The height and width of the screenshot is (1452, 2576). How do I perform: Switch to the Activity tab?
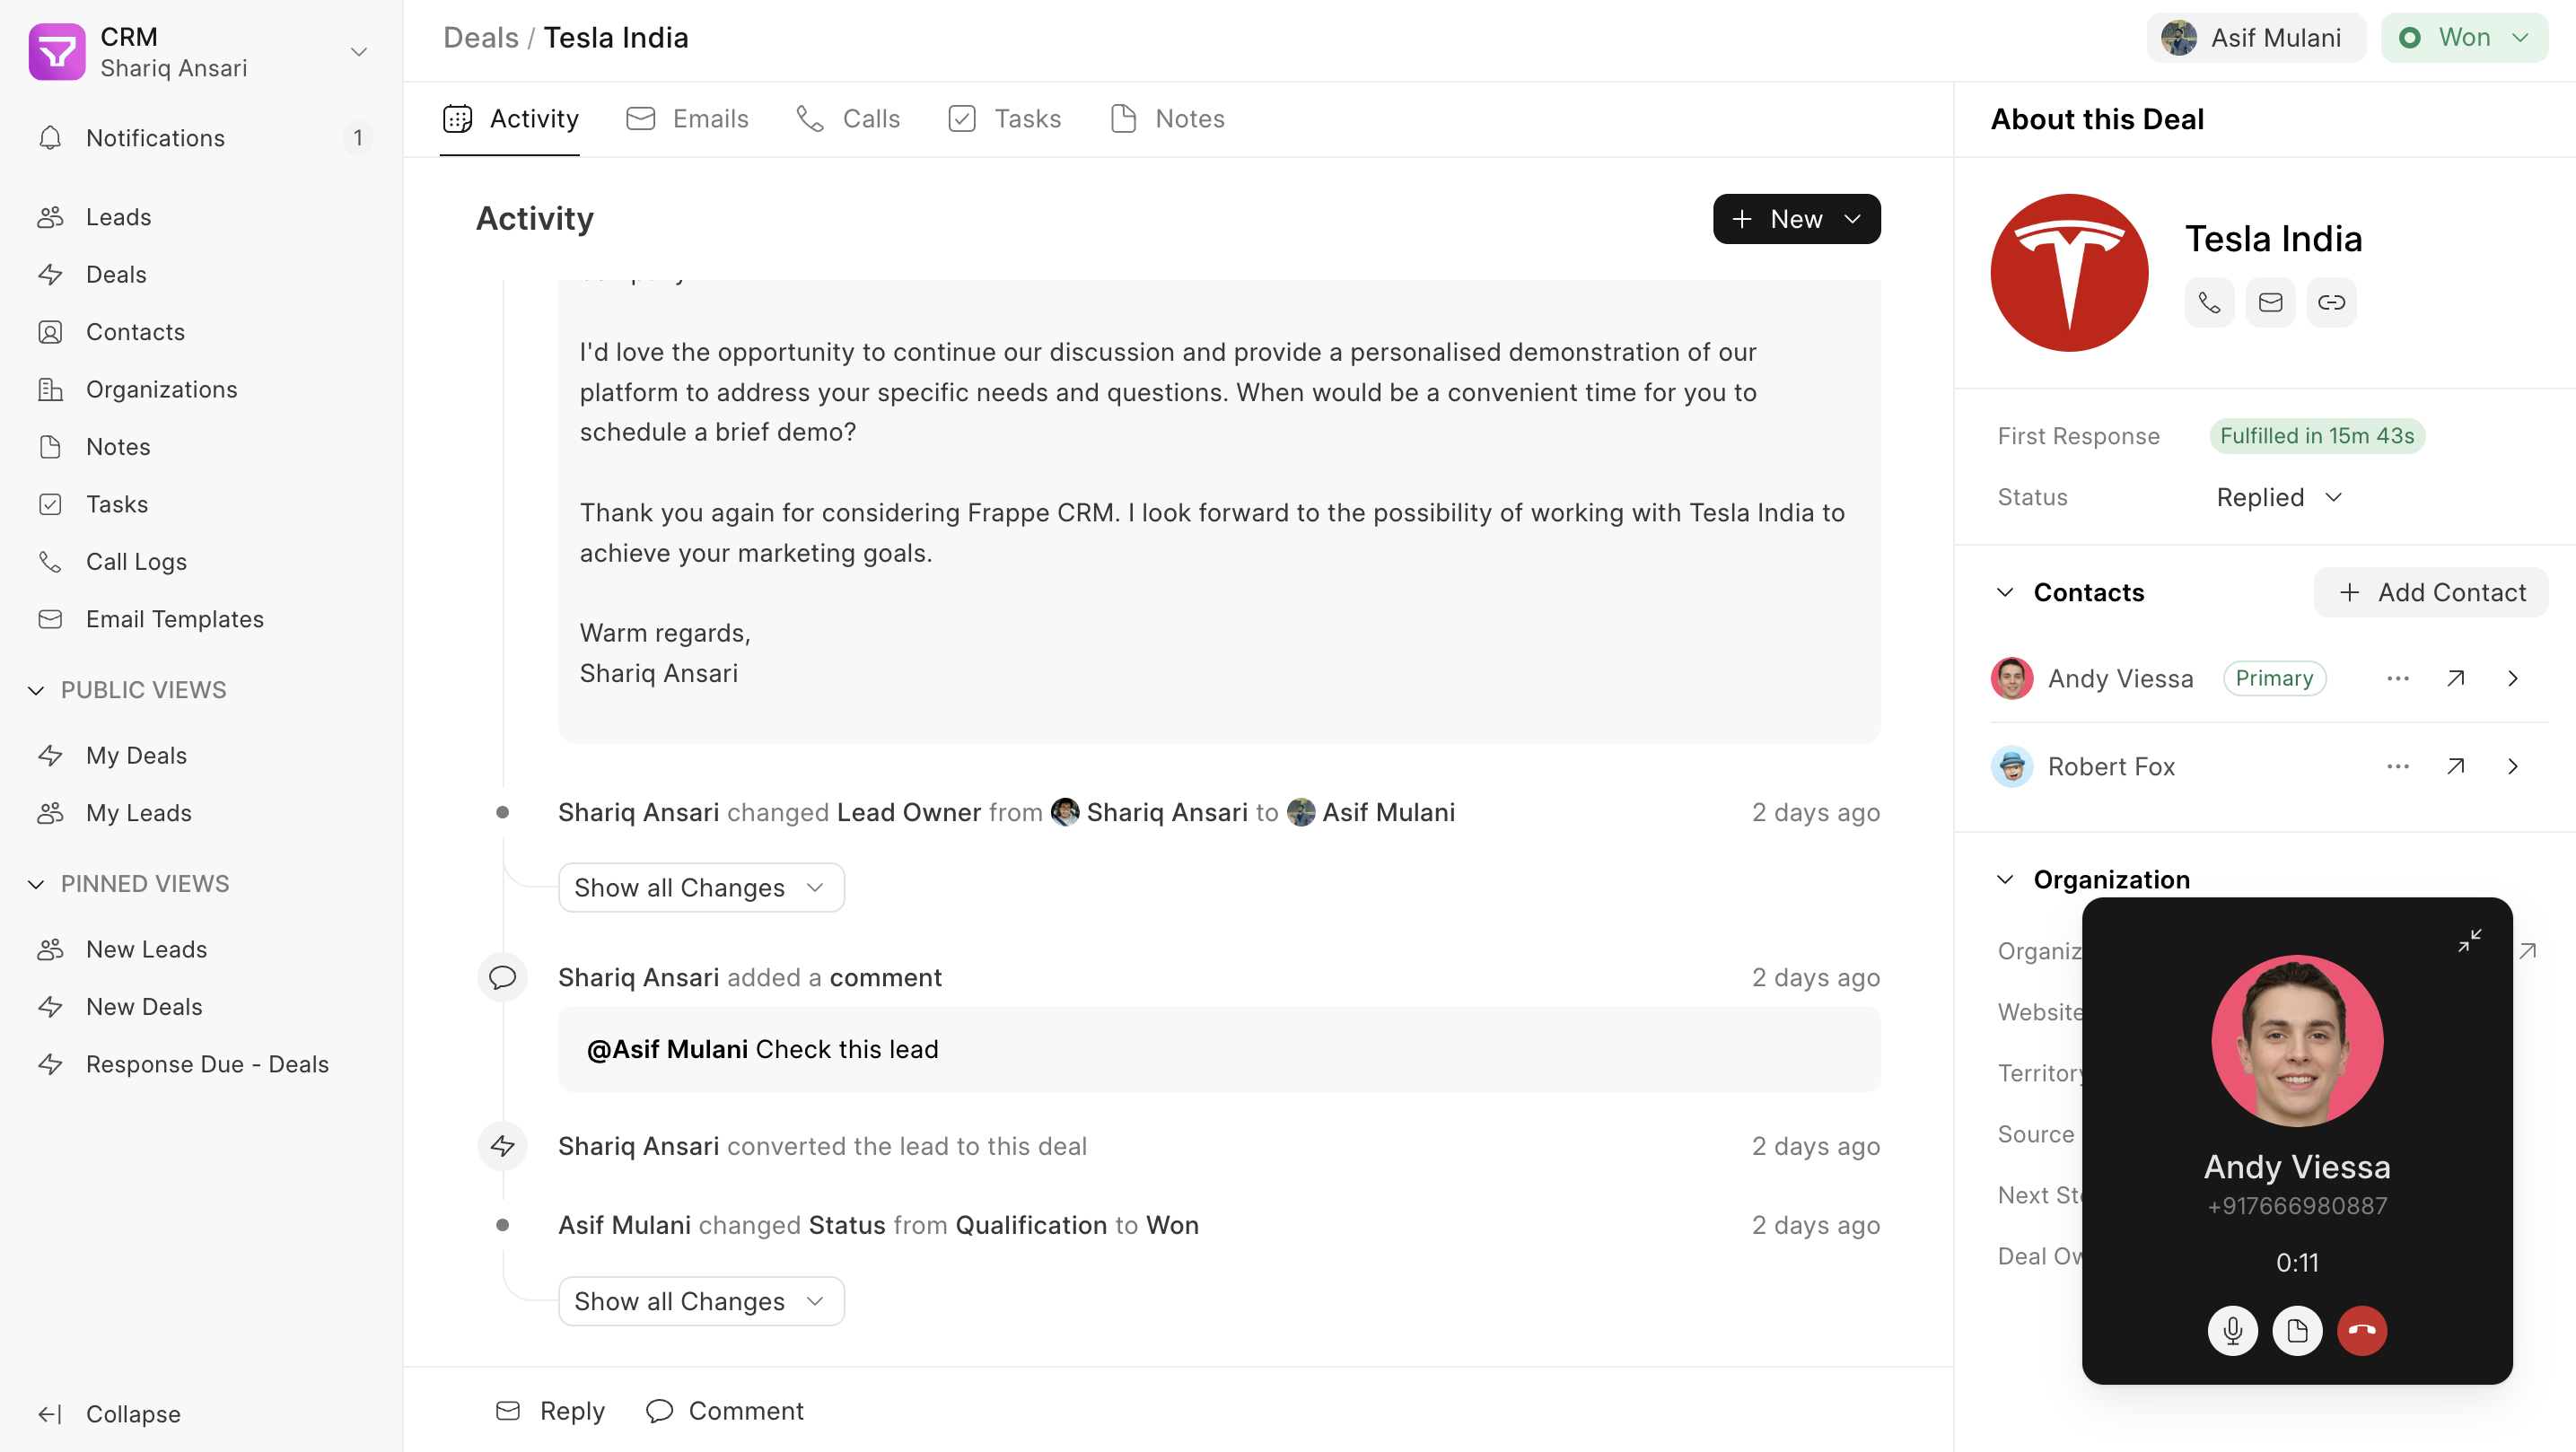(x=510, y=119)
